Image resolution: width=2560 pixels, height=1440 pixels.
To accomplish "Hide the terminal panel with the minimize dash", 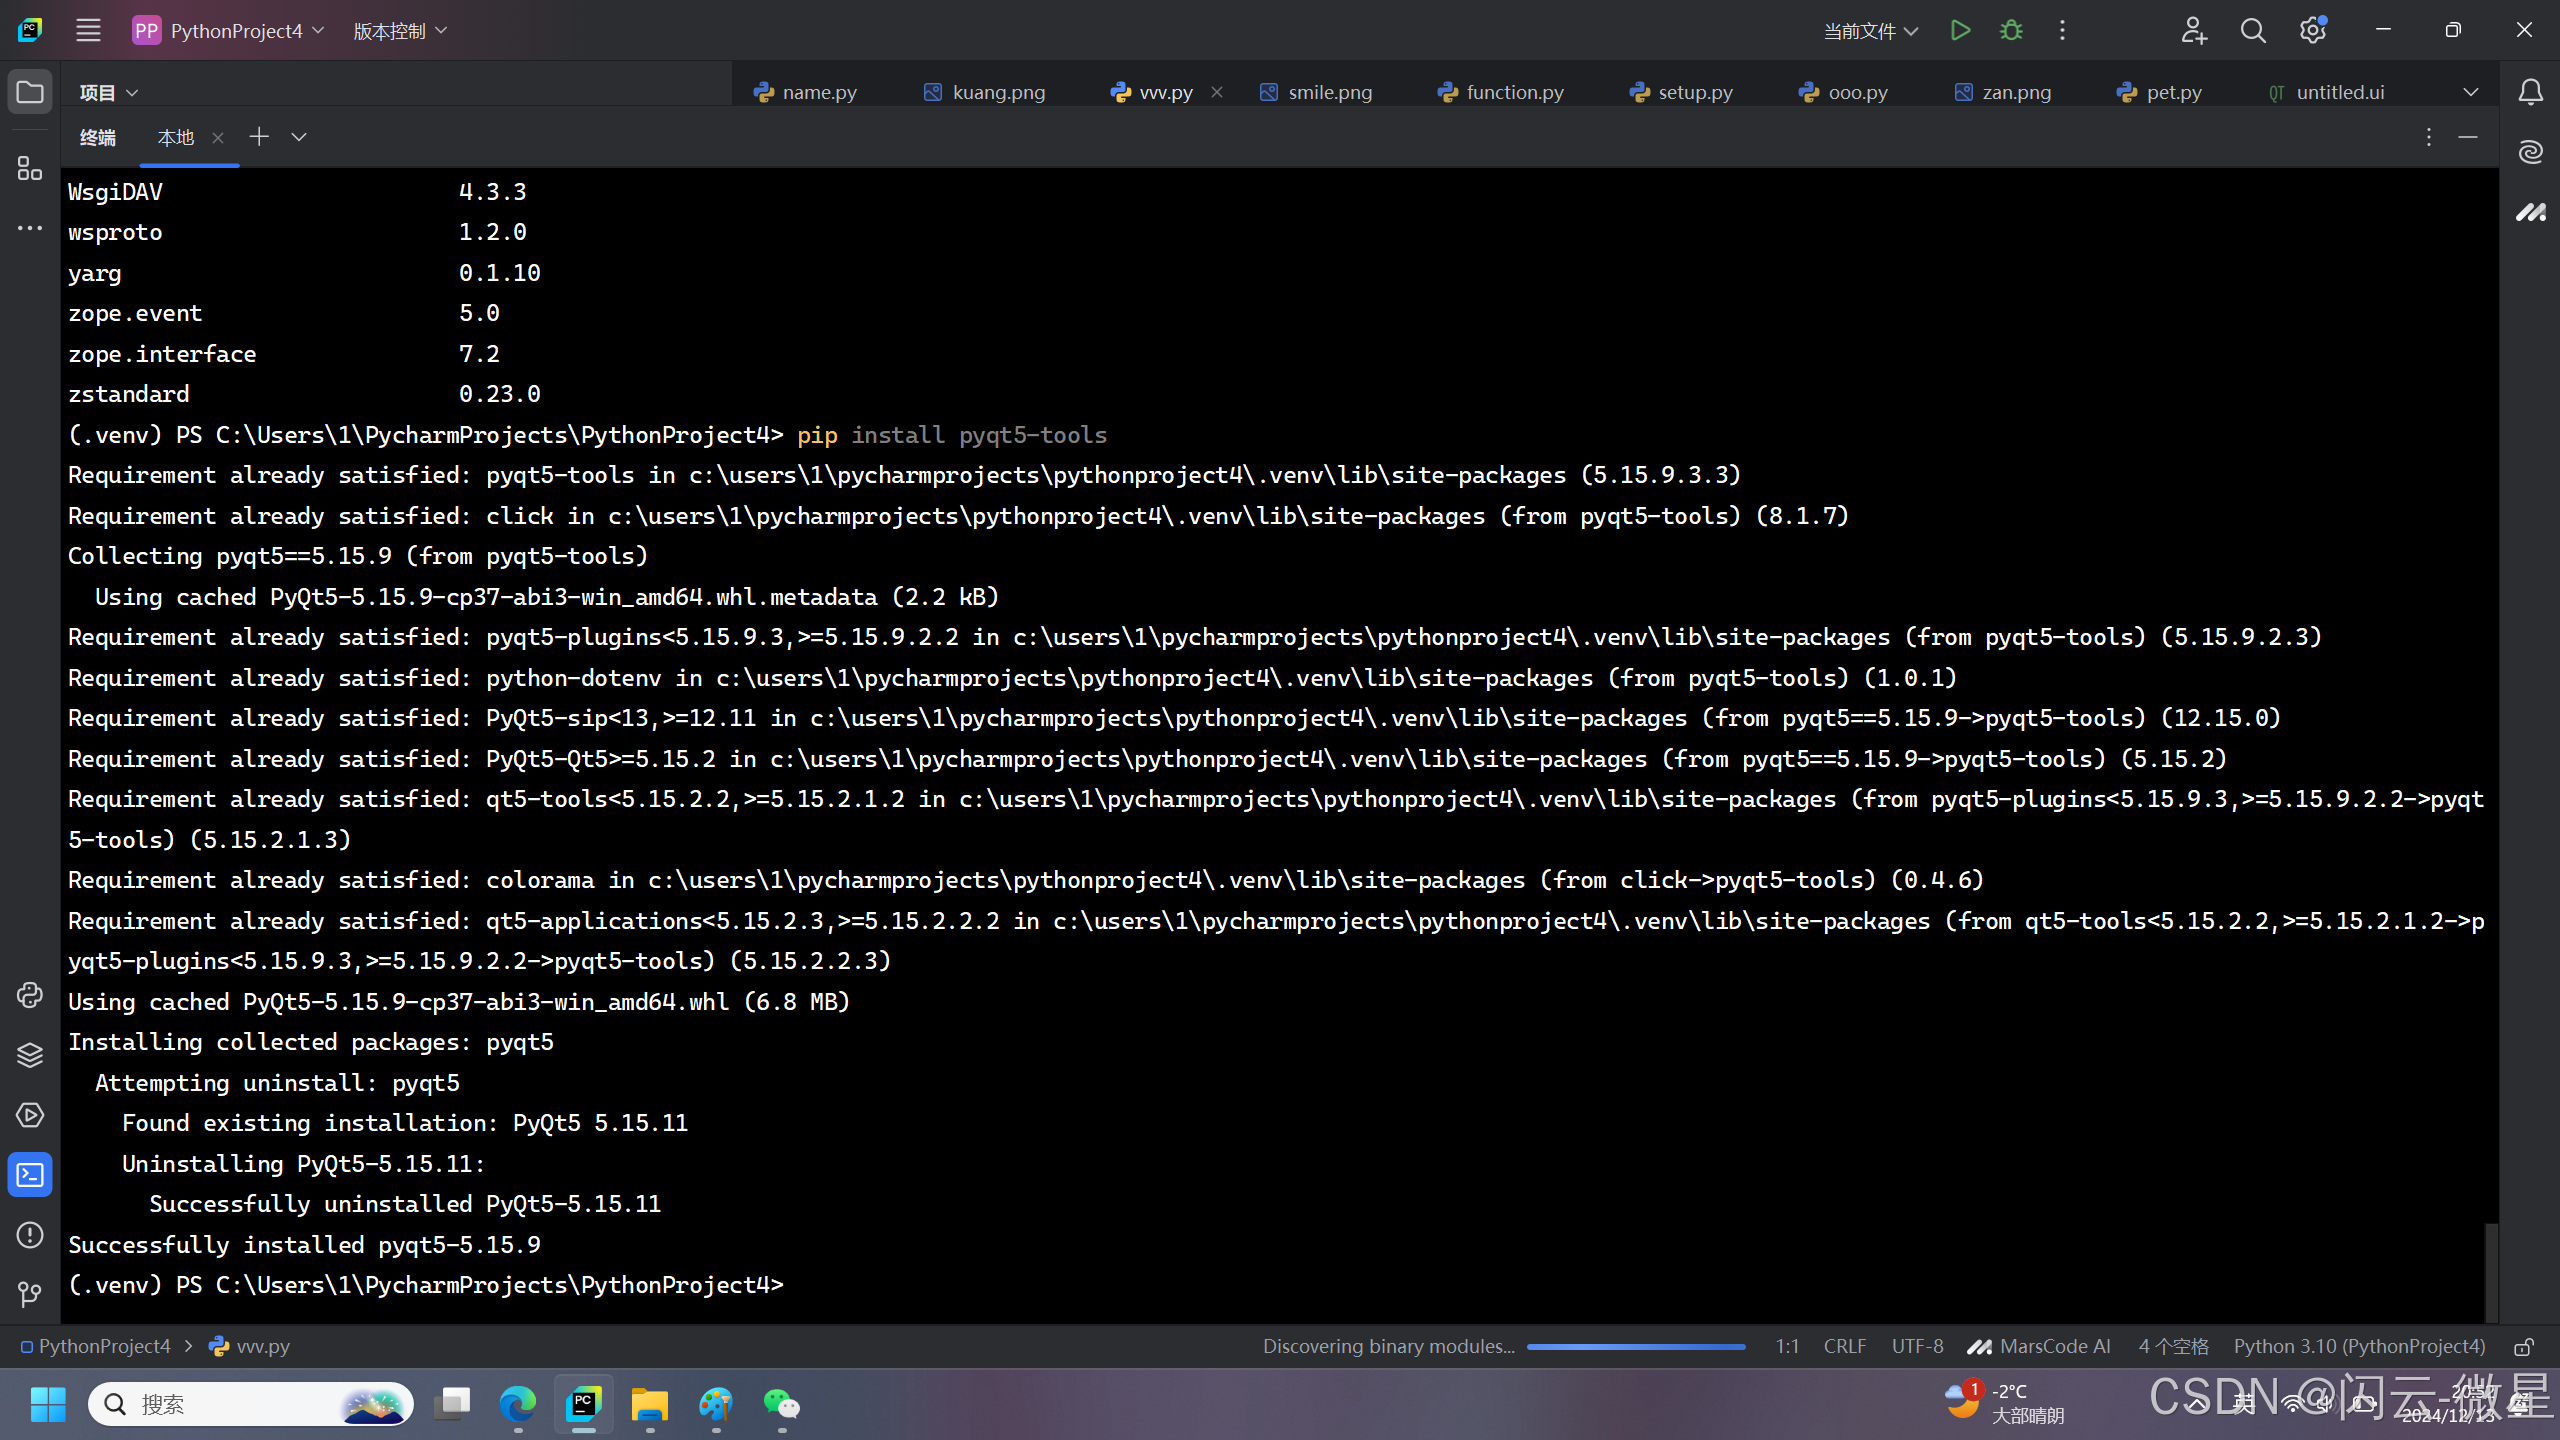I will 2468,137.
